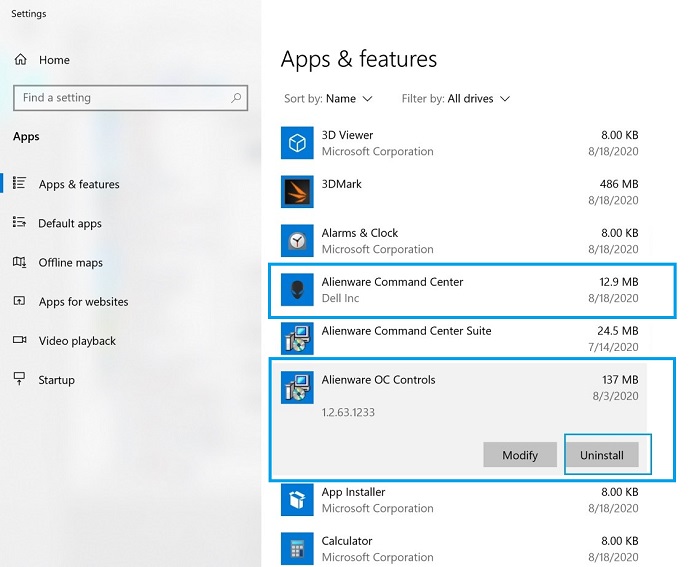Screen dimensions: 700x567
Task: Open the Default apps section
Action: (69, 224)
